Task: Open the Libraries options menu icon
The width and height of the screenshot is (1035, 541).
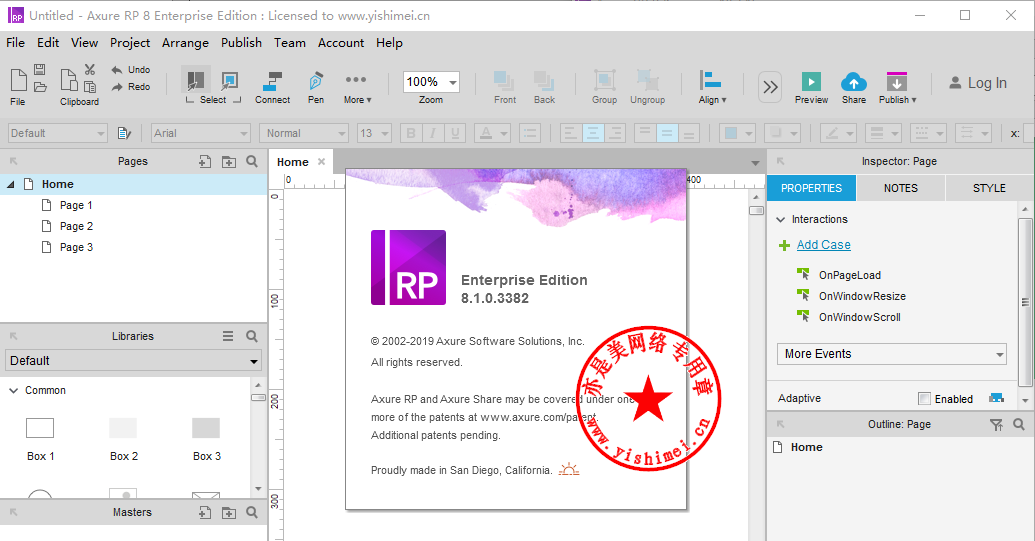Action: pos(228,336)
